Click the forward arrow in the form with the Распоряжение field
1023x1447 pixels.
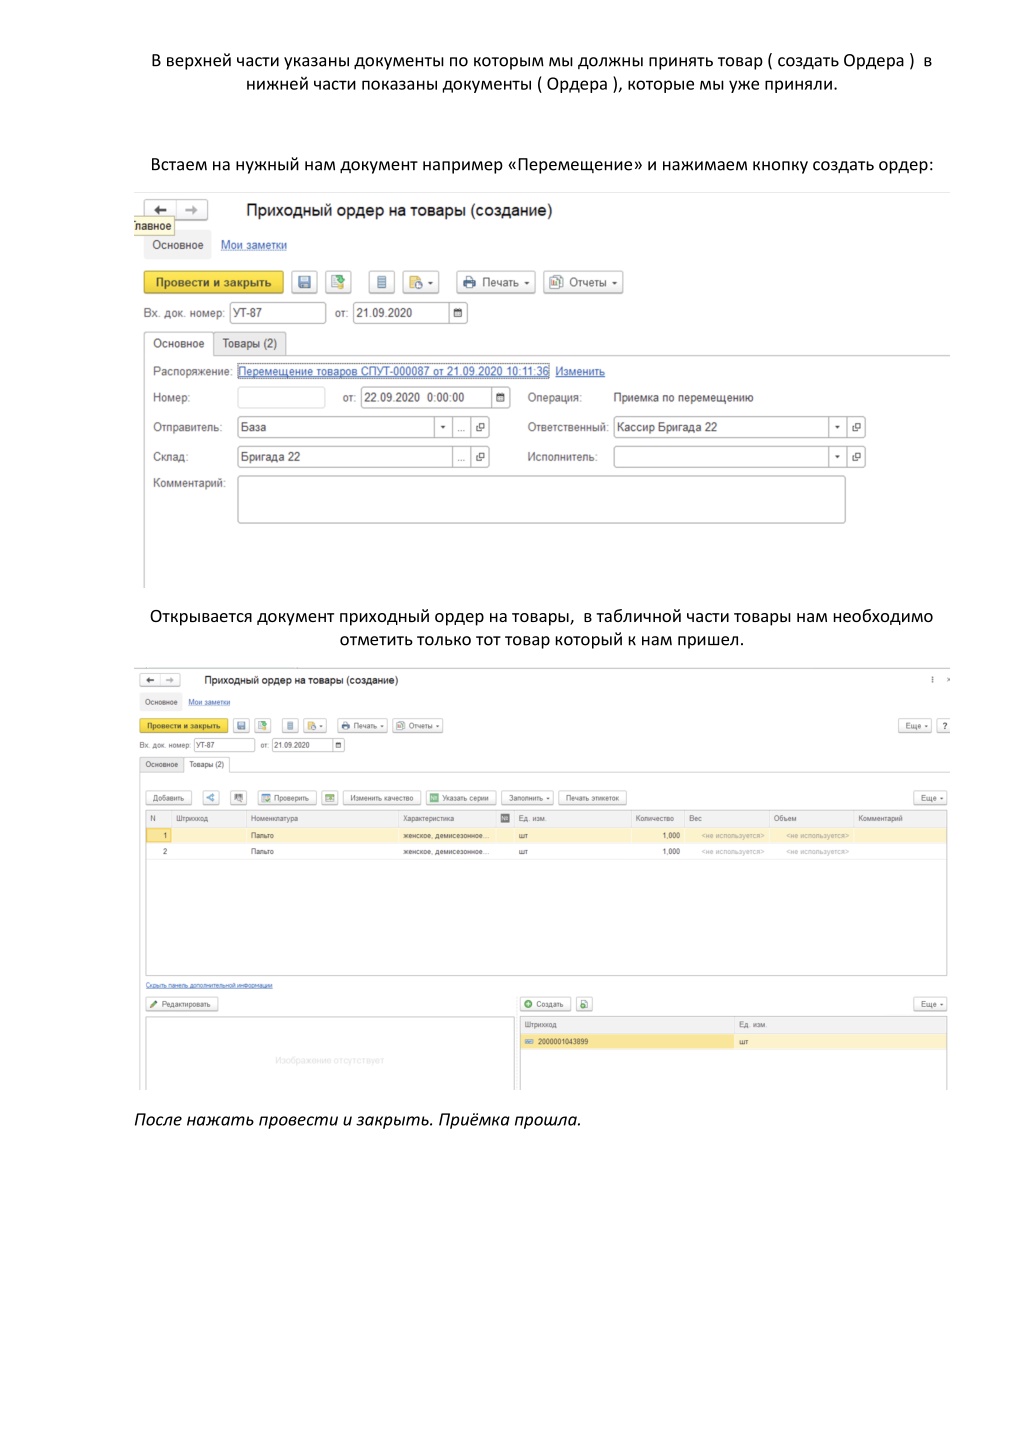pos(191,210)
